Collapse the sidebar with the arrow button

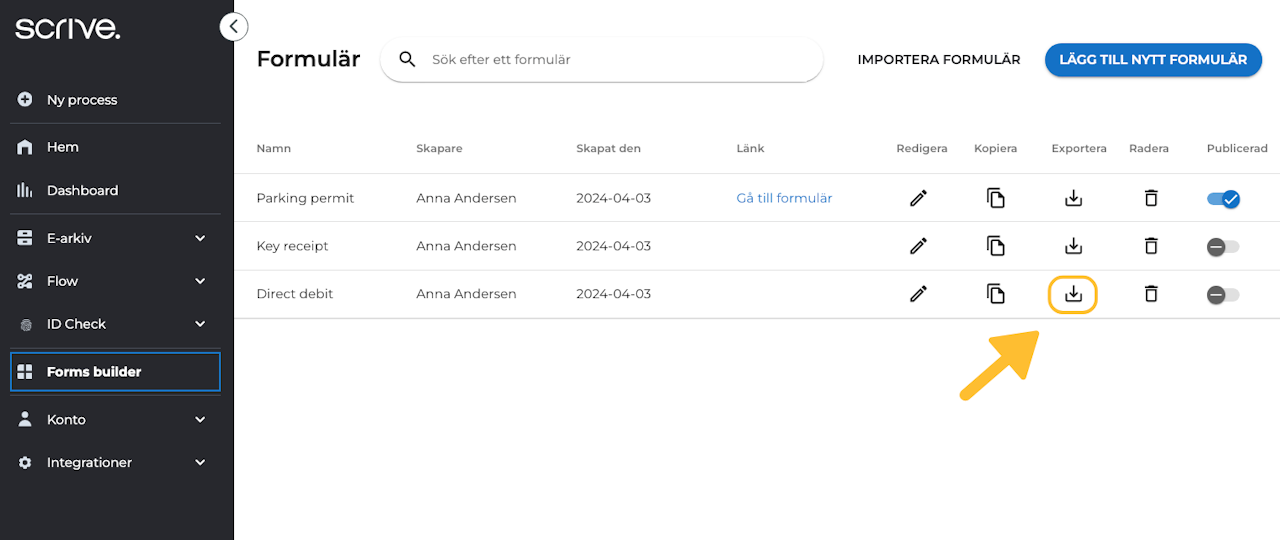click(233, 27)
